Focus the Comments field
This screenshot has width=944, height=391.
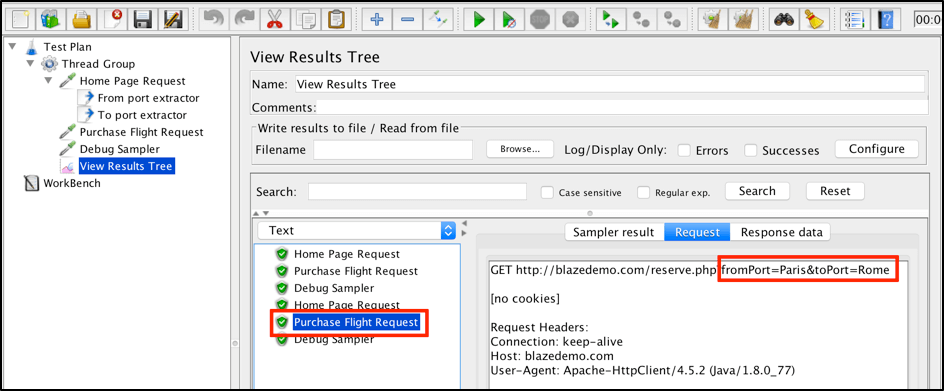[x=622, y=107]
